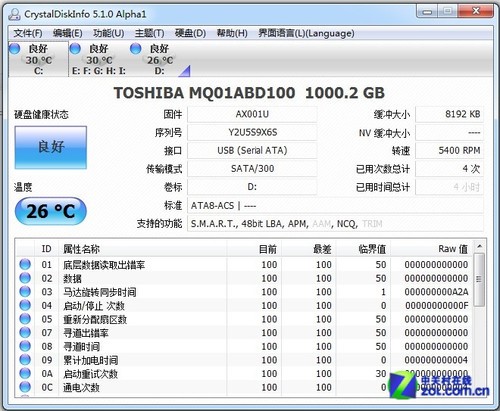Viewport: 500px width, 411px height.
Task: Click the serial number field Y2U5S9X6S
Action: [x=252, y=133]
